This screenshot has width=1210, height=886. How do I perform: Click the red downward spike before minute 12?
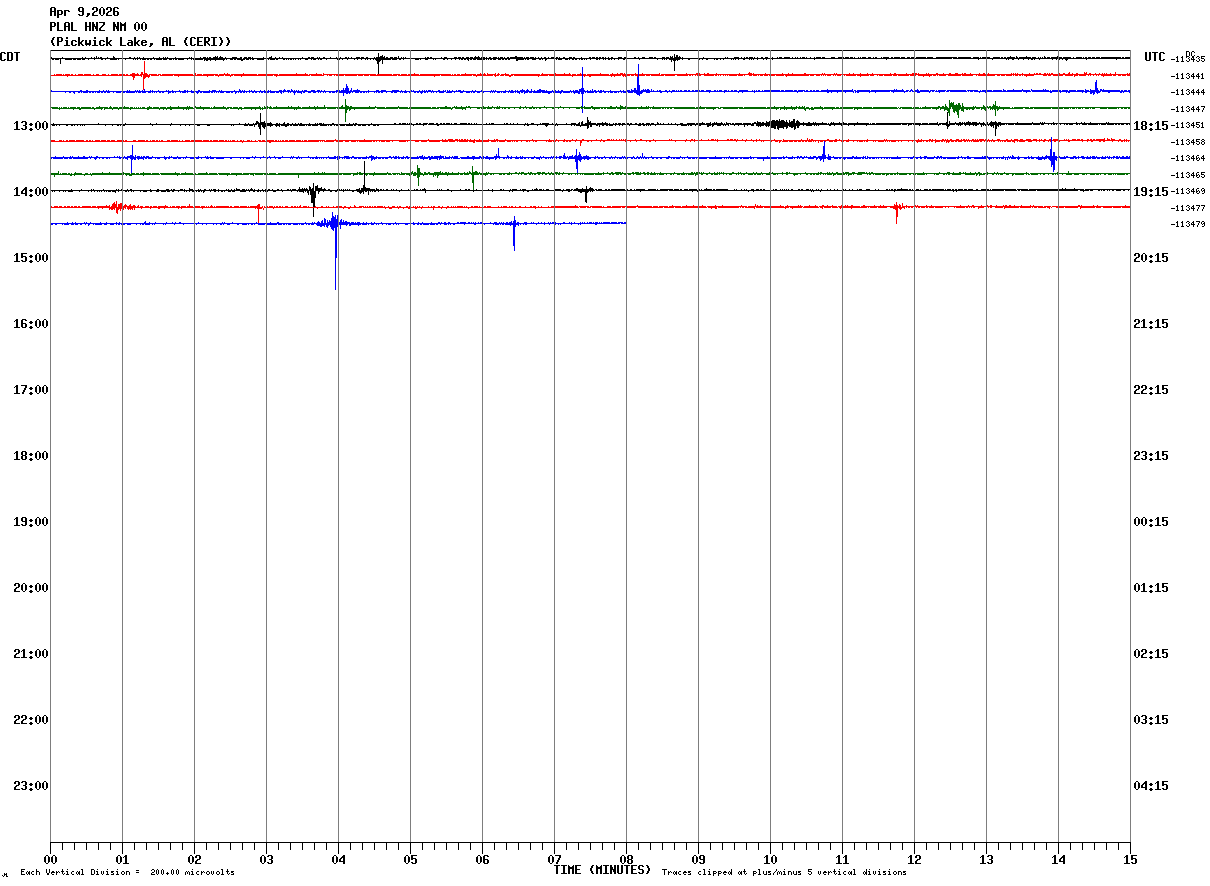(x=896, y=213)
